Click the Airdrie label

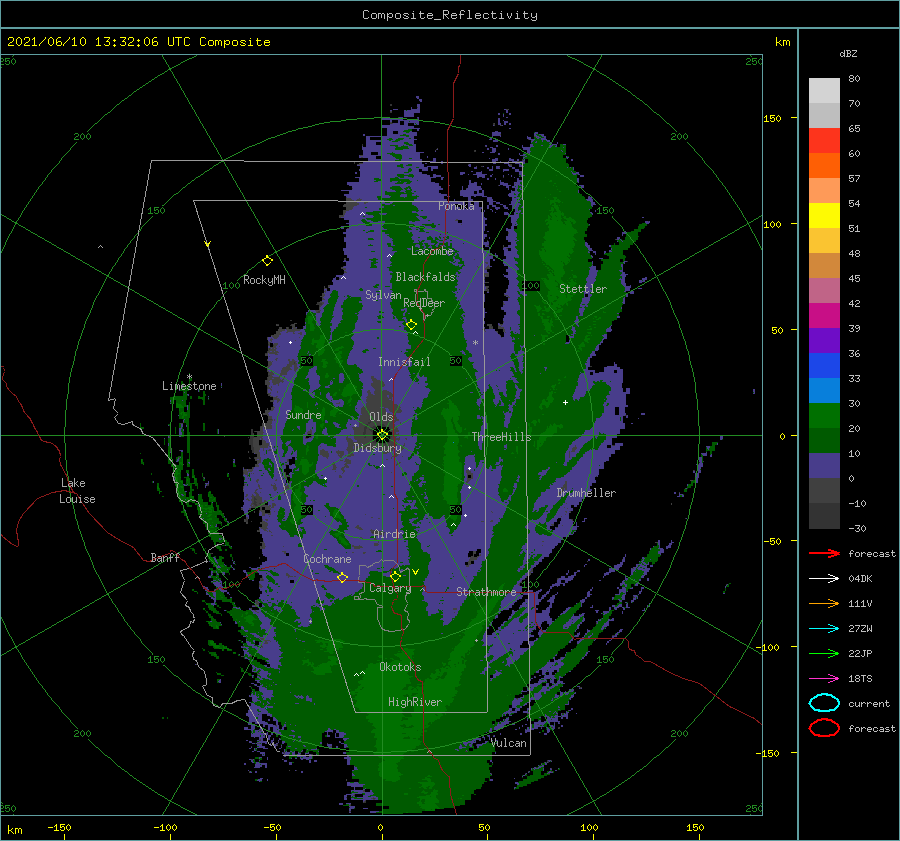click(394, 534)
